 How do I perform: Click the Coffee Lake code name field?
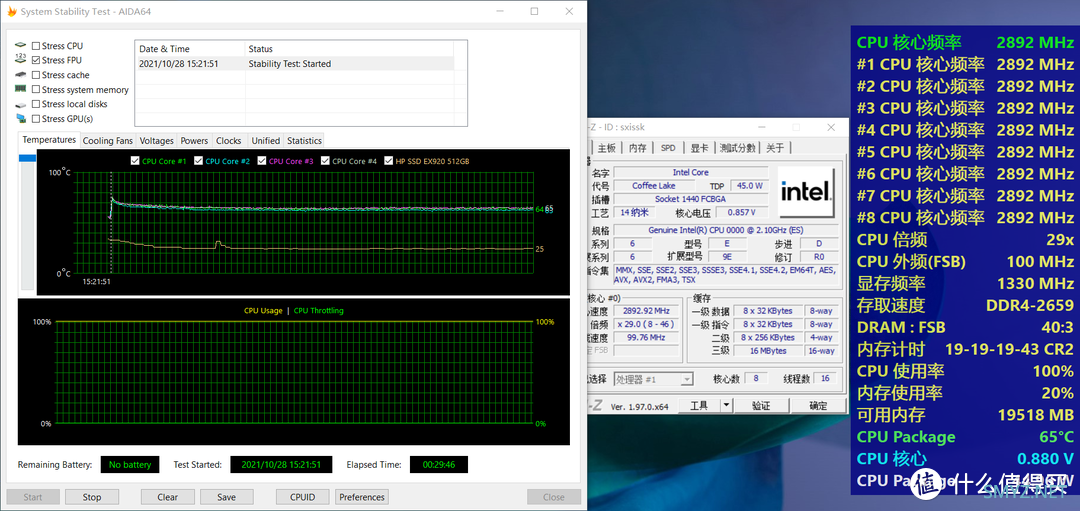[x=654, y=185]
